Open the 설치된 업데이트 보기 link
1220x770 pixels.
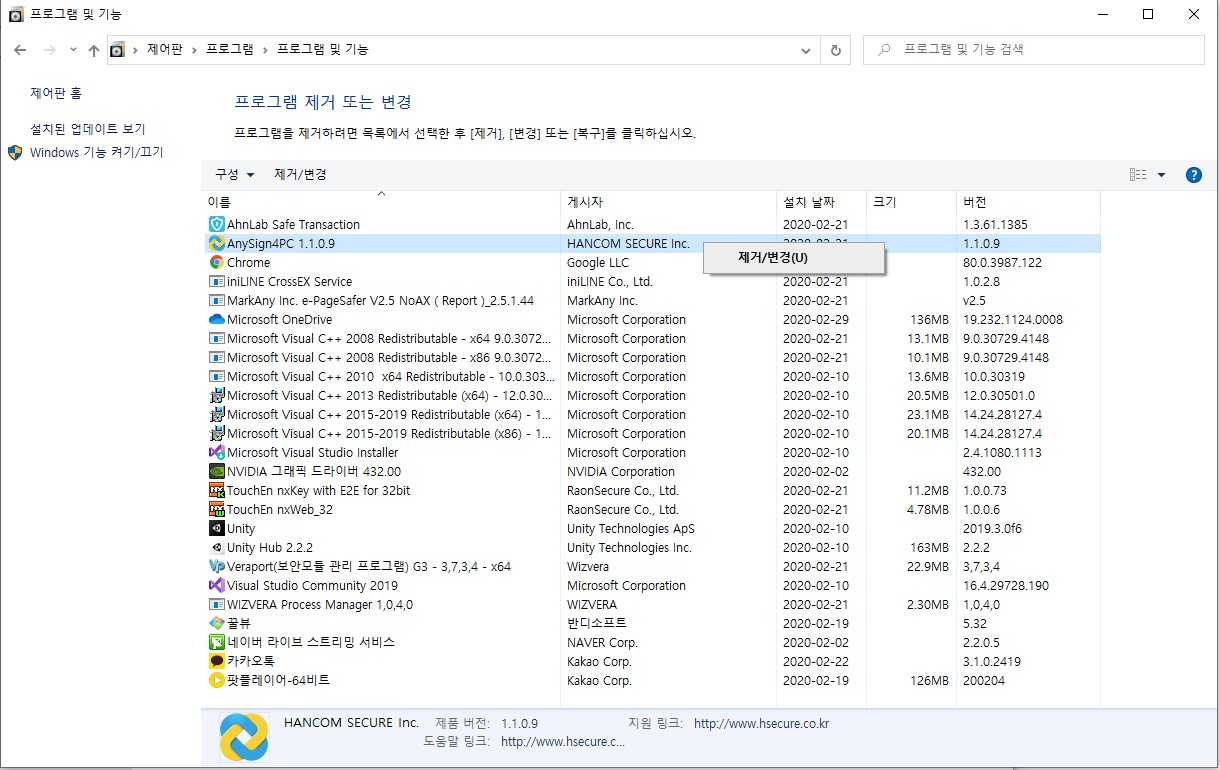coord(88,130)
